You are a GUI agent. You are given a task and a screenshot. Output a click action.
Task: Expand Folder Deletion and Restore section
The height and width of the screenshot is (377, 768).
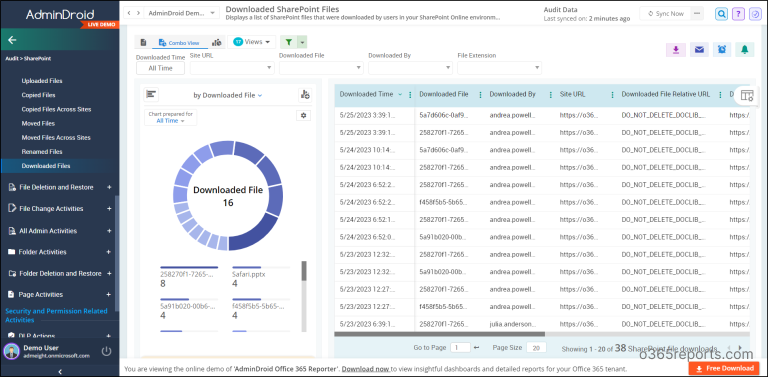pos(109,273)
